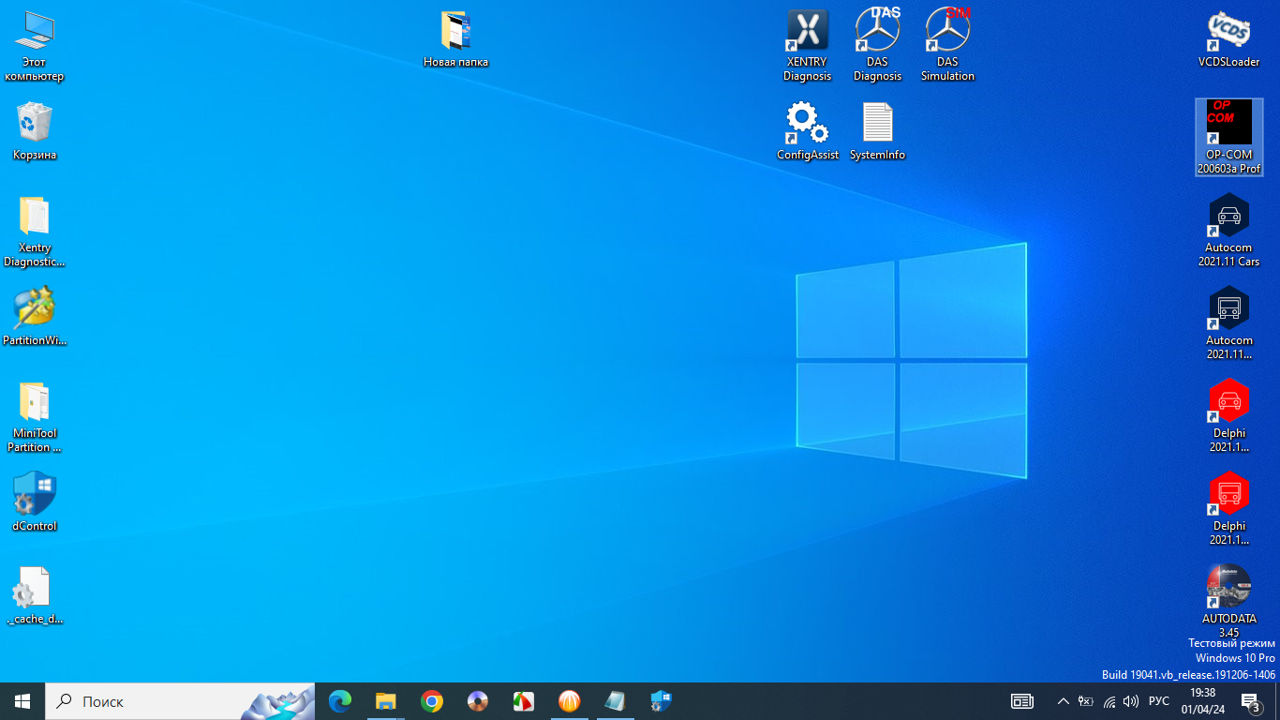The image size is (1280, 720).
Task: Select the Autocom 2021.11 Cars shortcut
Action: [x=1229, y=231]
